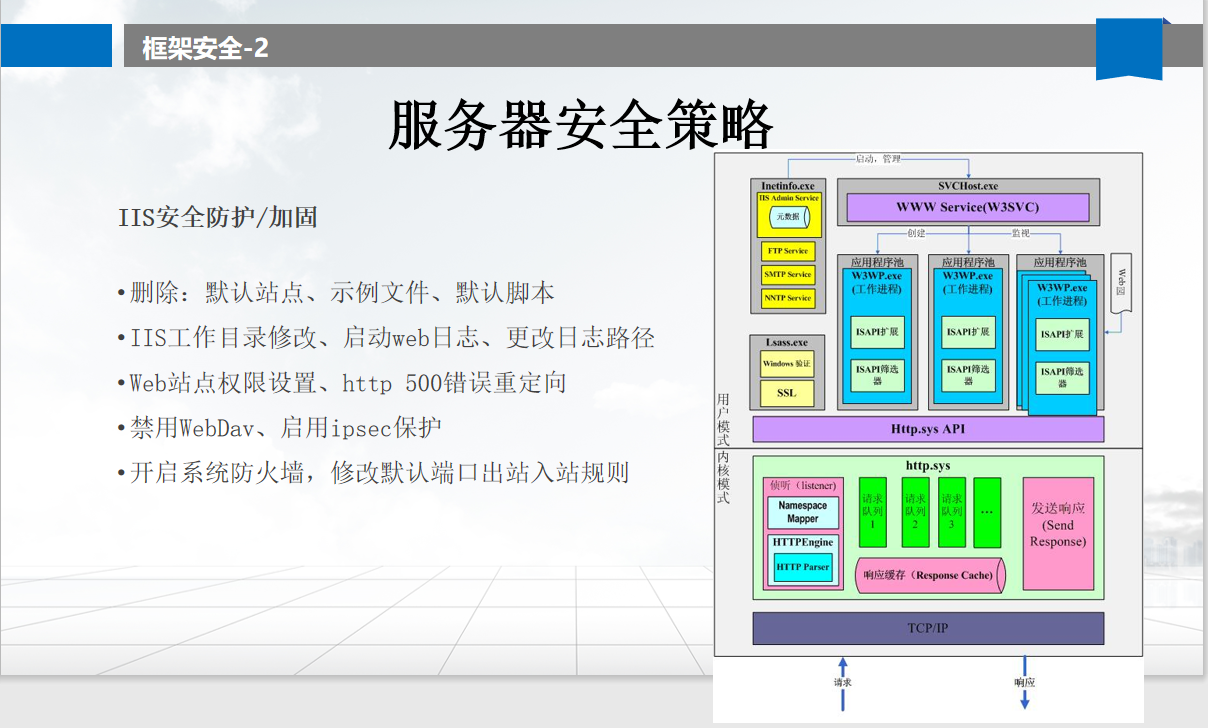Click the '元数据' cylinder shape

coord(788,217)
